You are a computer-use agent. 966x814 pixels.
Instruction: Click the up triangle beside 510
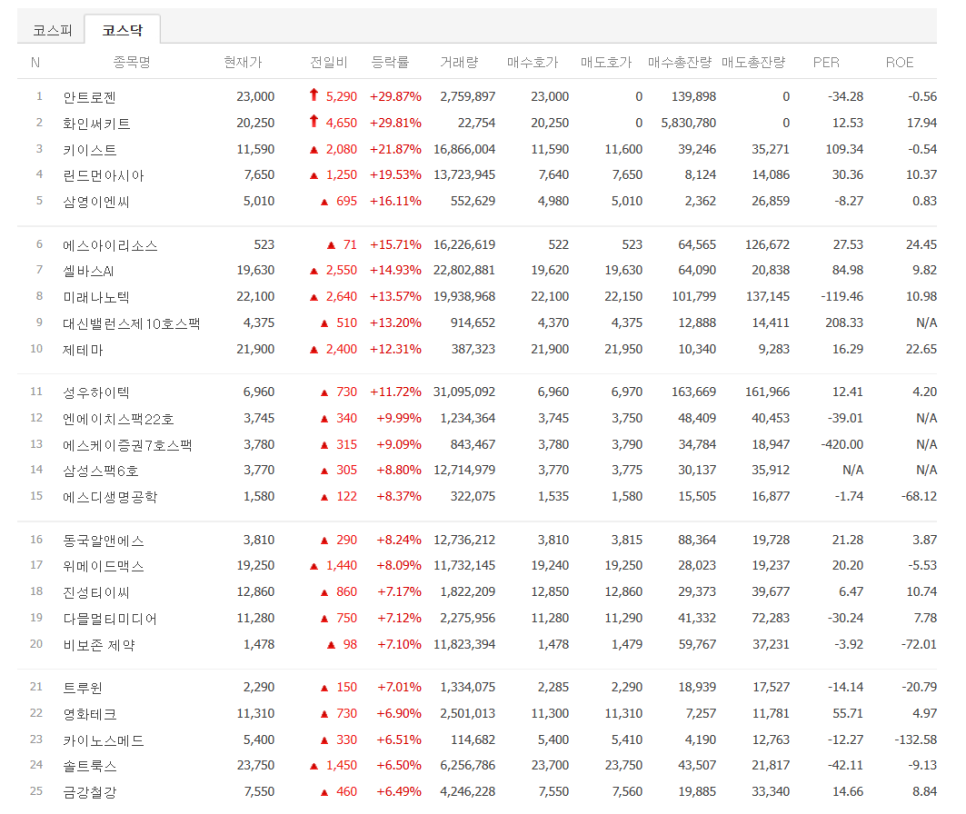(x=324, y=324)
